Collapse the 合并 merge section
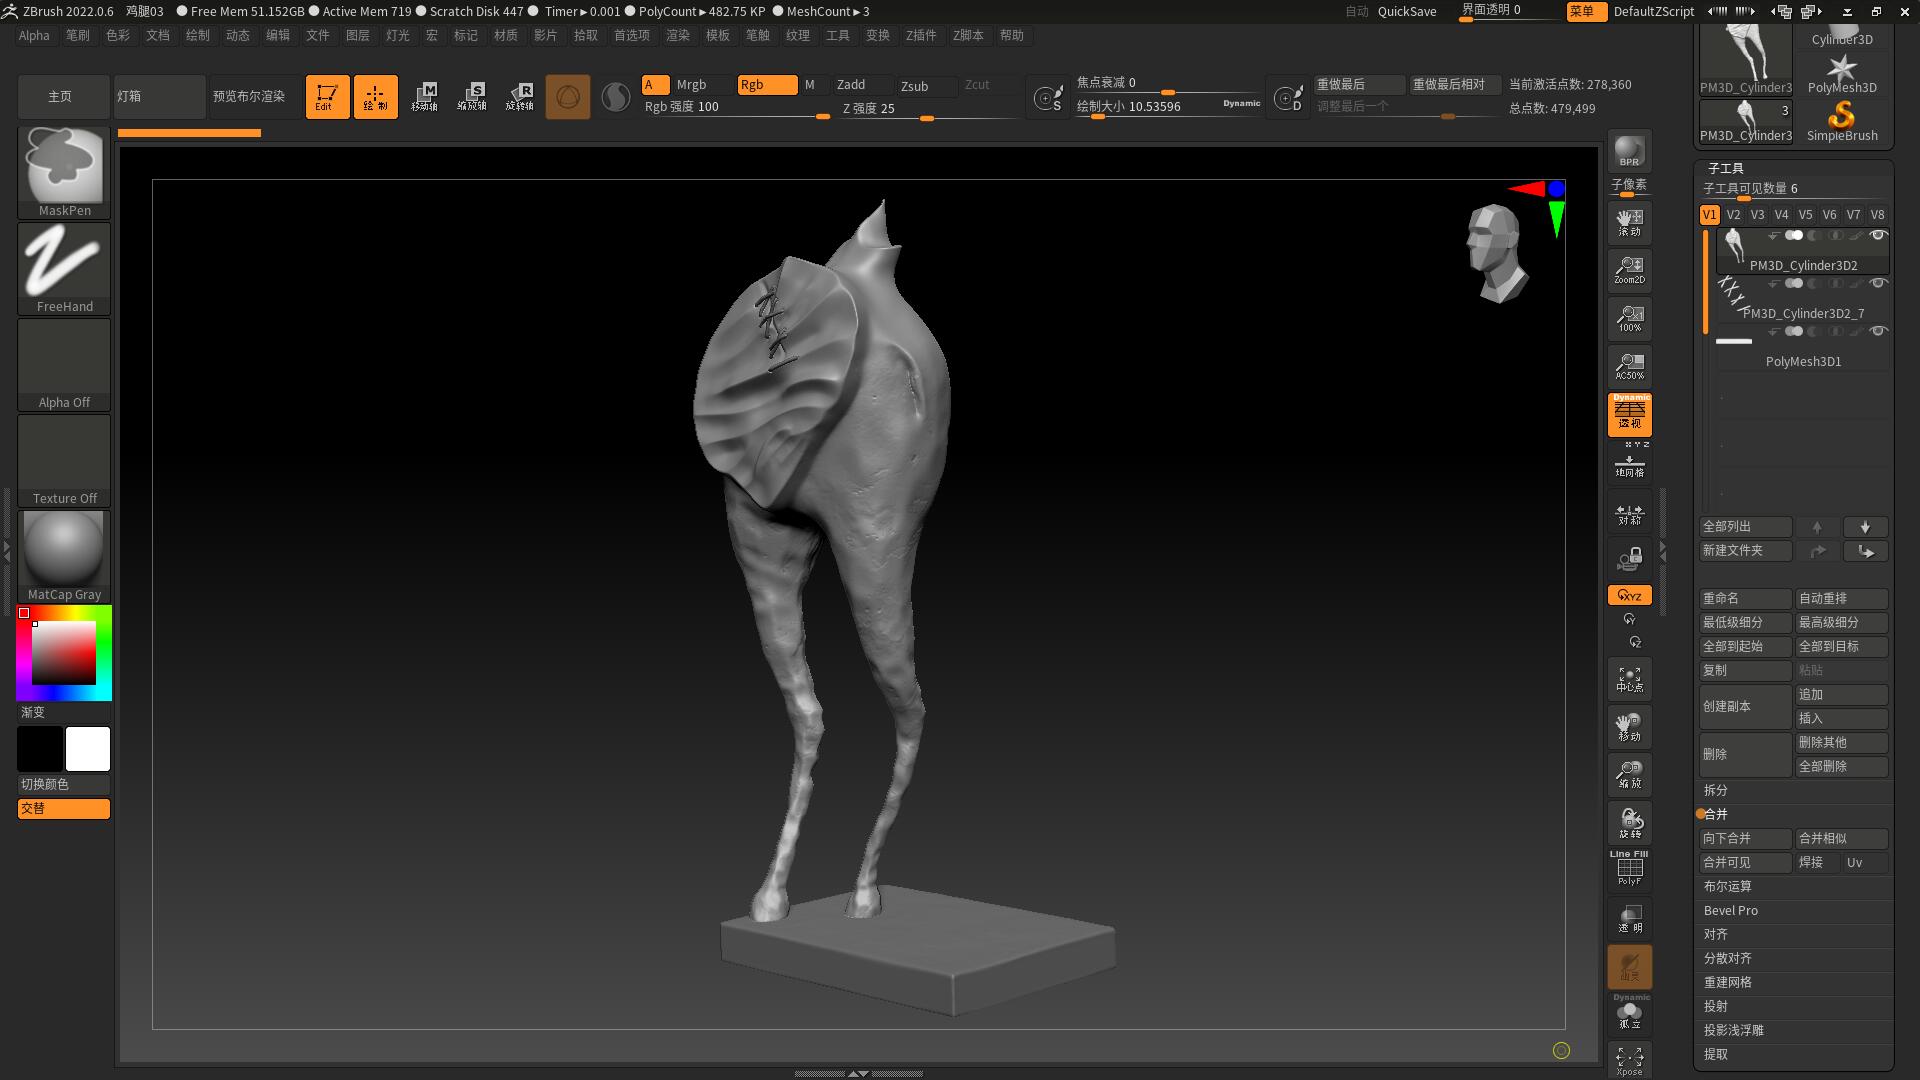1920x1080 pixels. tap(1716, 815)
